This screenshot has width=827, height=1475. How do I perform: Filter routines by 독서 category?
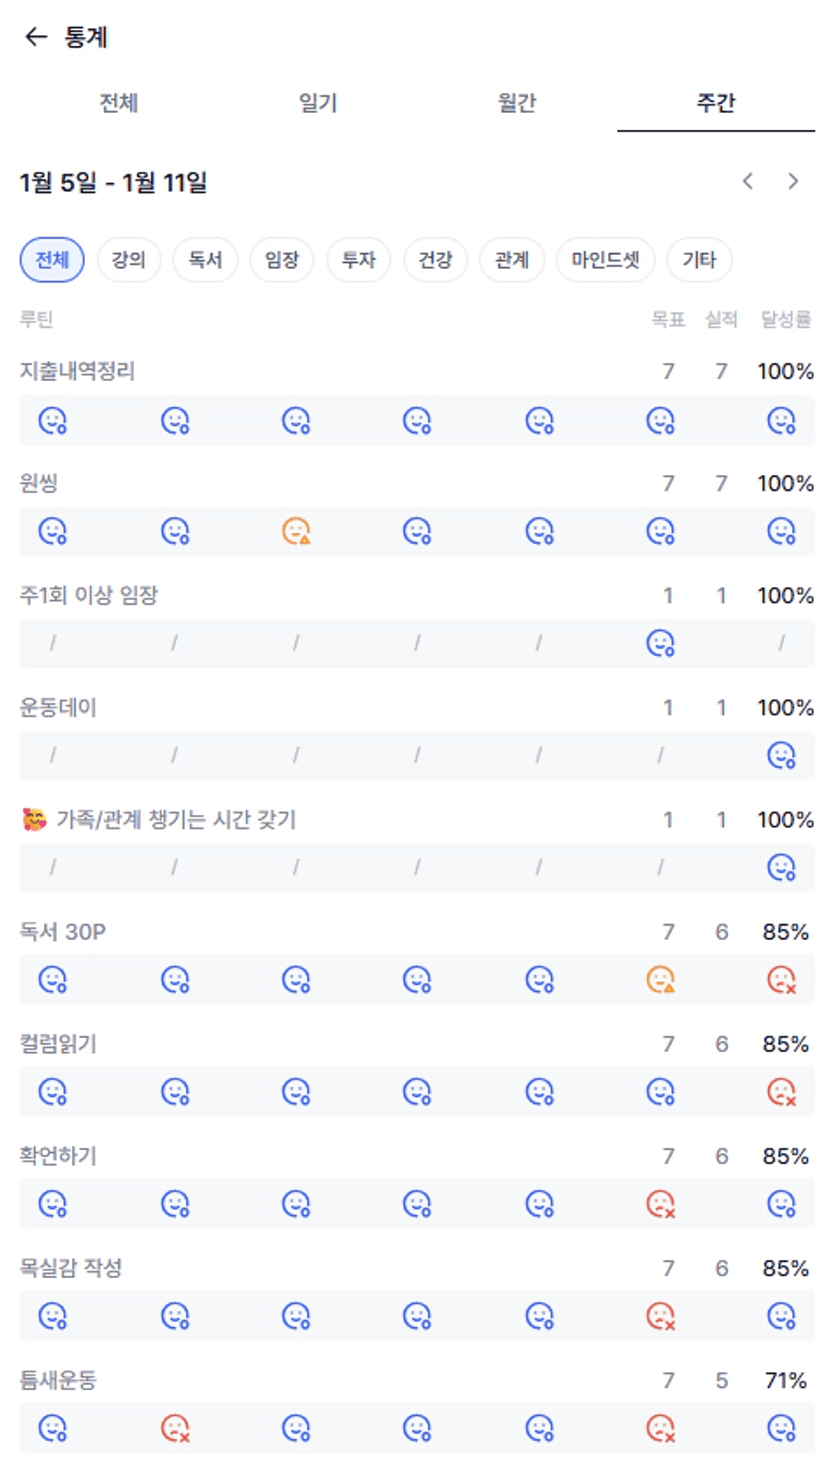click(205, 260)
